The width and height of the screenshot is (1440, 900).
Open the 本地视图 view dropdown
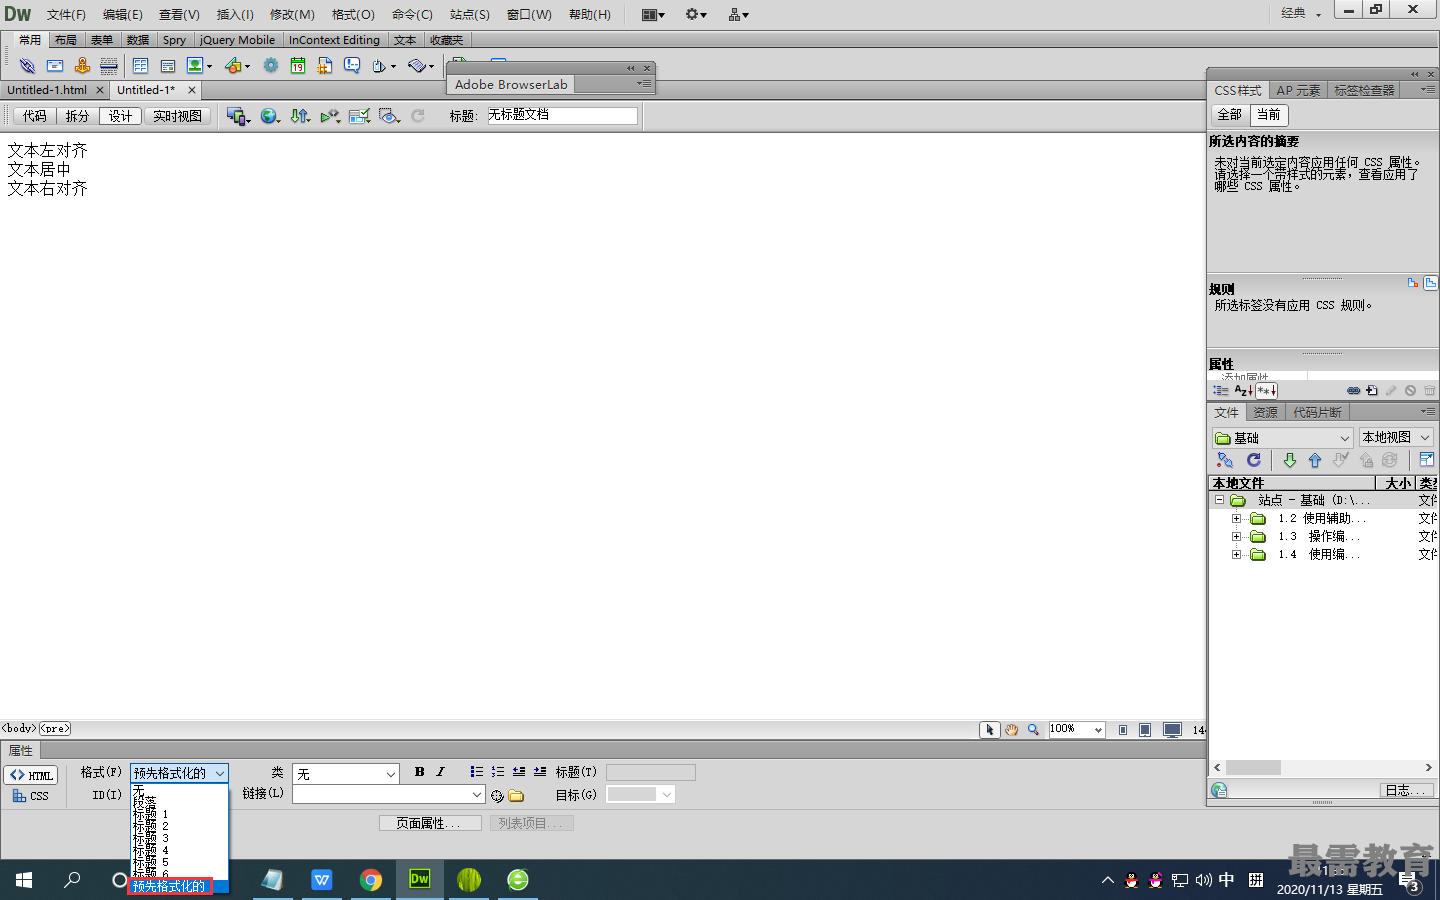click(x=1396, y=438)
